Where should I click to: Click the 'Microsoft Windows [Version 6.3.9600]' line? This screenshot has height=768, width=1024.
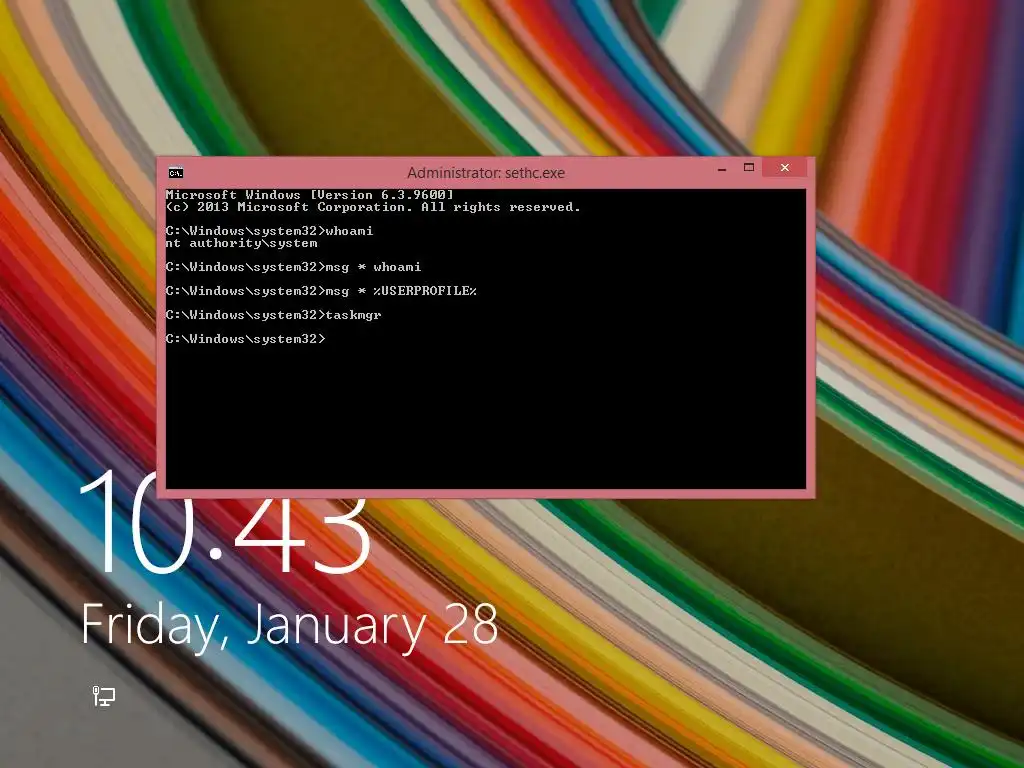click(x=310, y=195)
